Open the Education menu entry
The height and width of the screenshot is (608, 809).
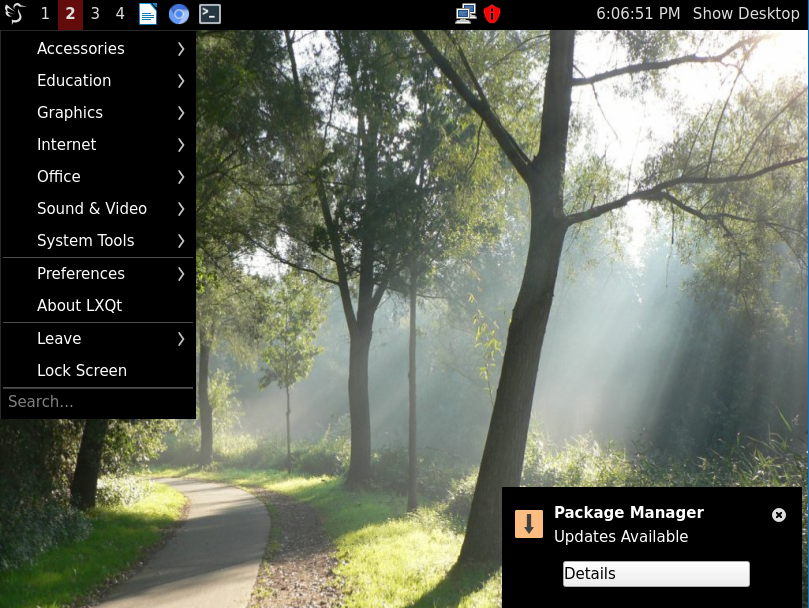pyautogui.click(x=98, y=81)
